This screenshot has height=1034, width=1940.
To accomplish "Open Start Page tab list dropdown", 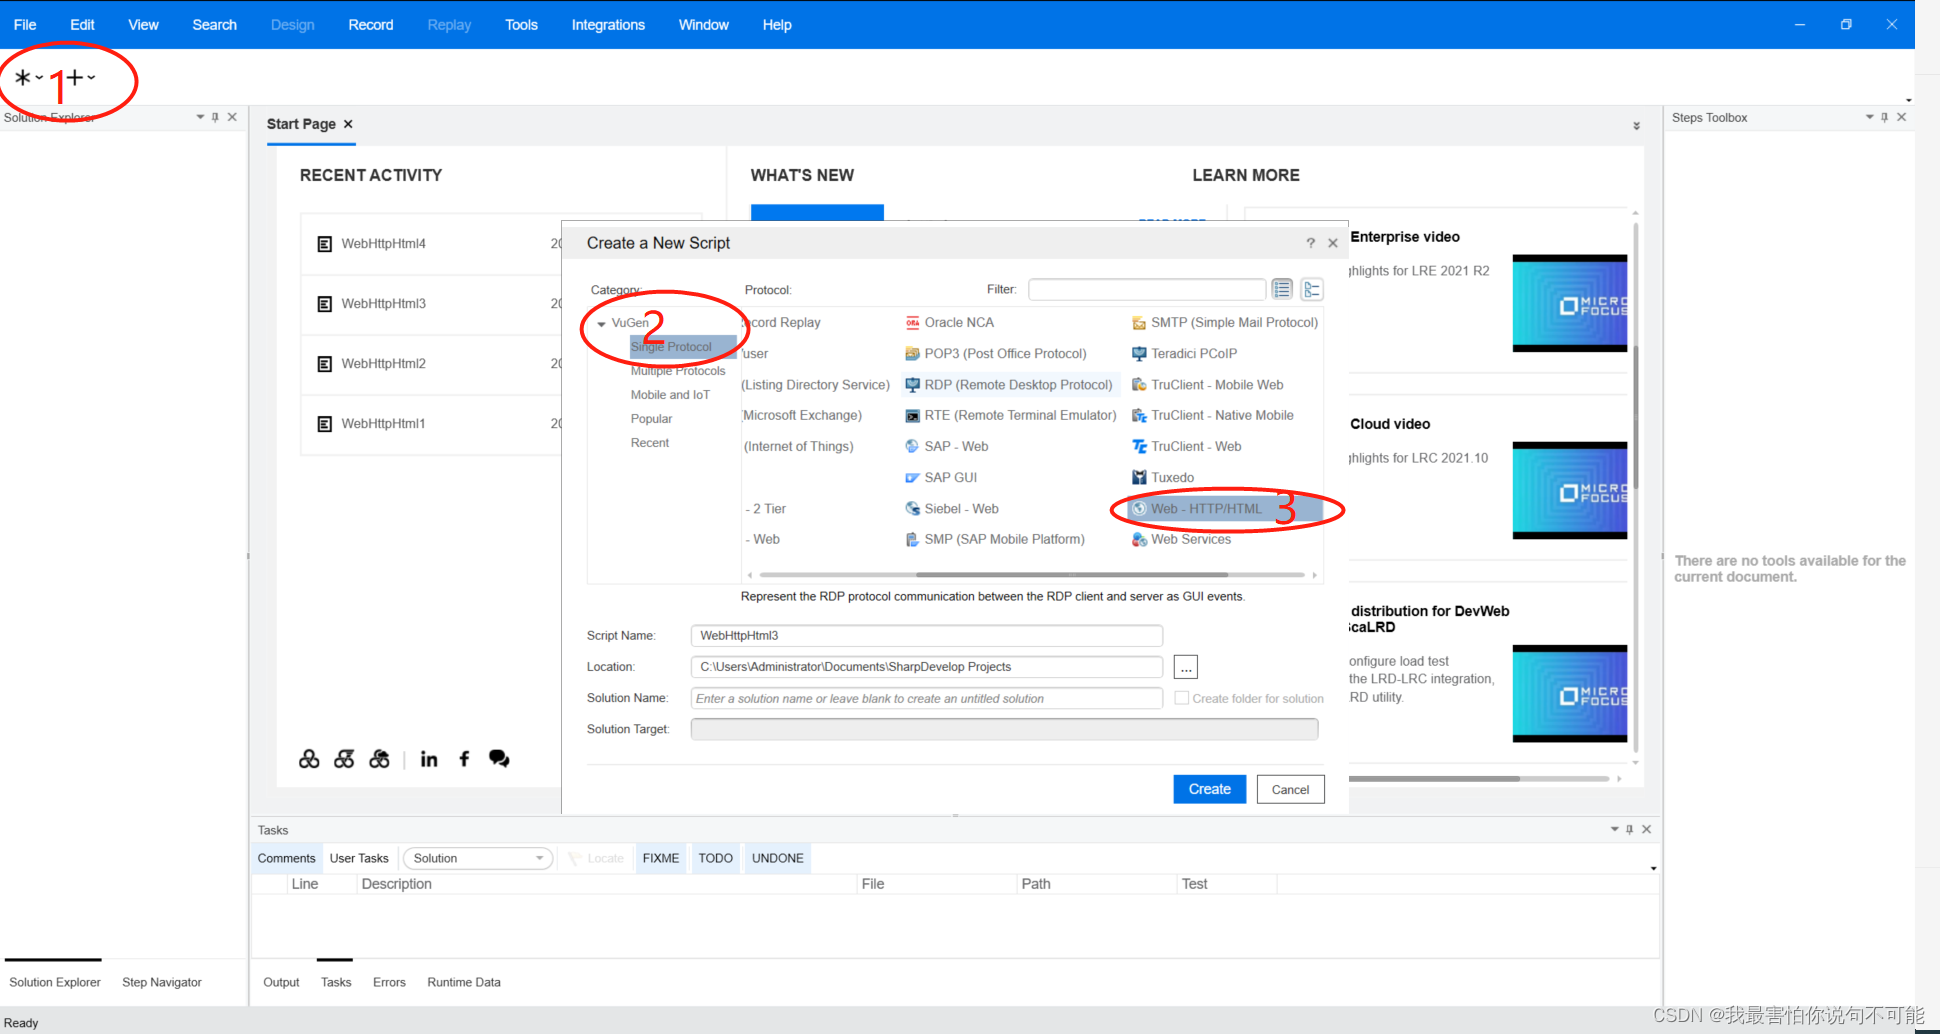I will click(1636, 126).
